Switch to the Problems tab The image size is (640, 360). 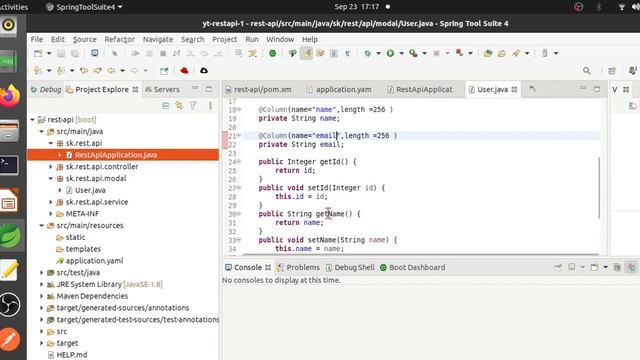pos(298,267)
